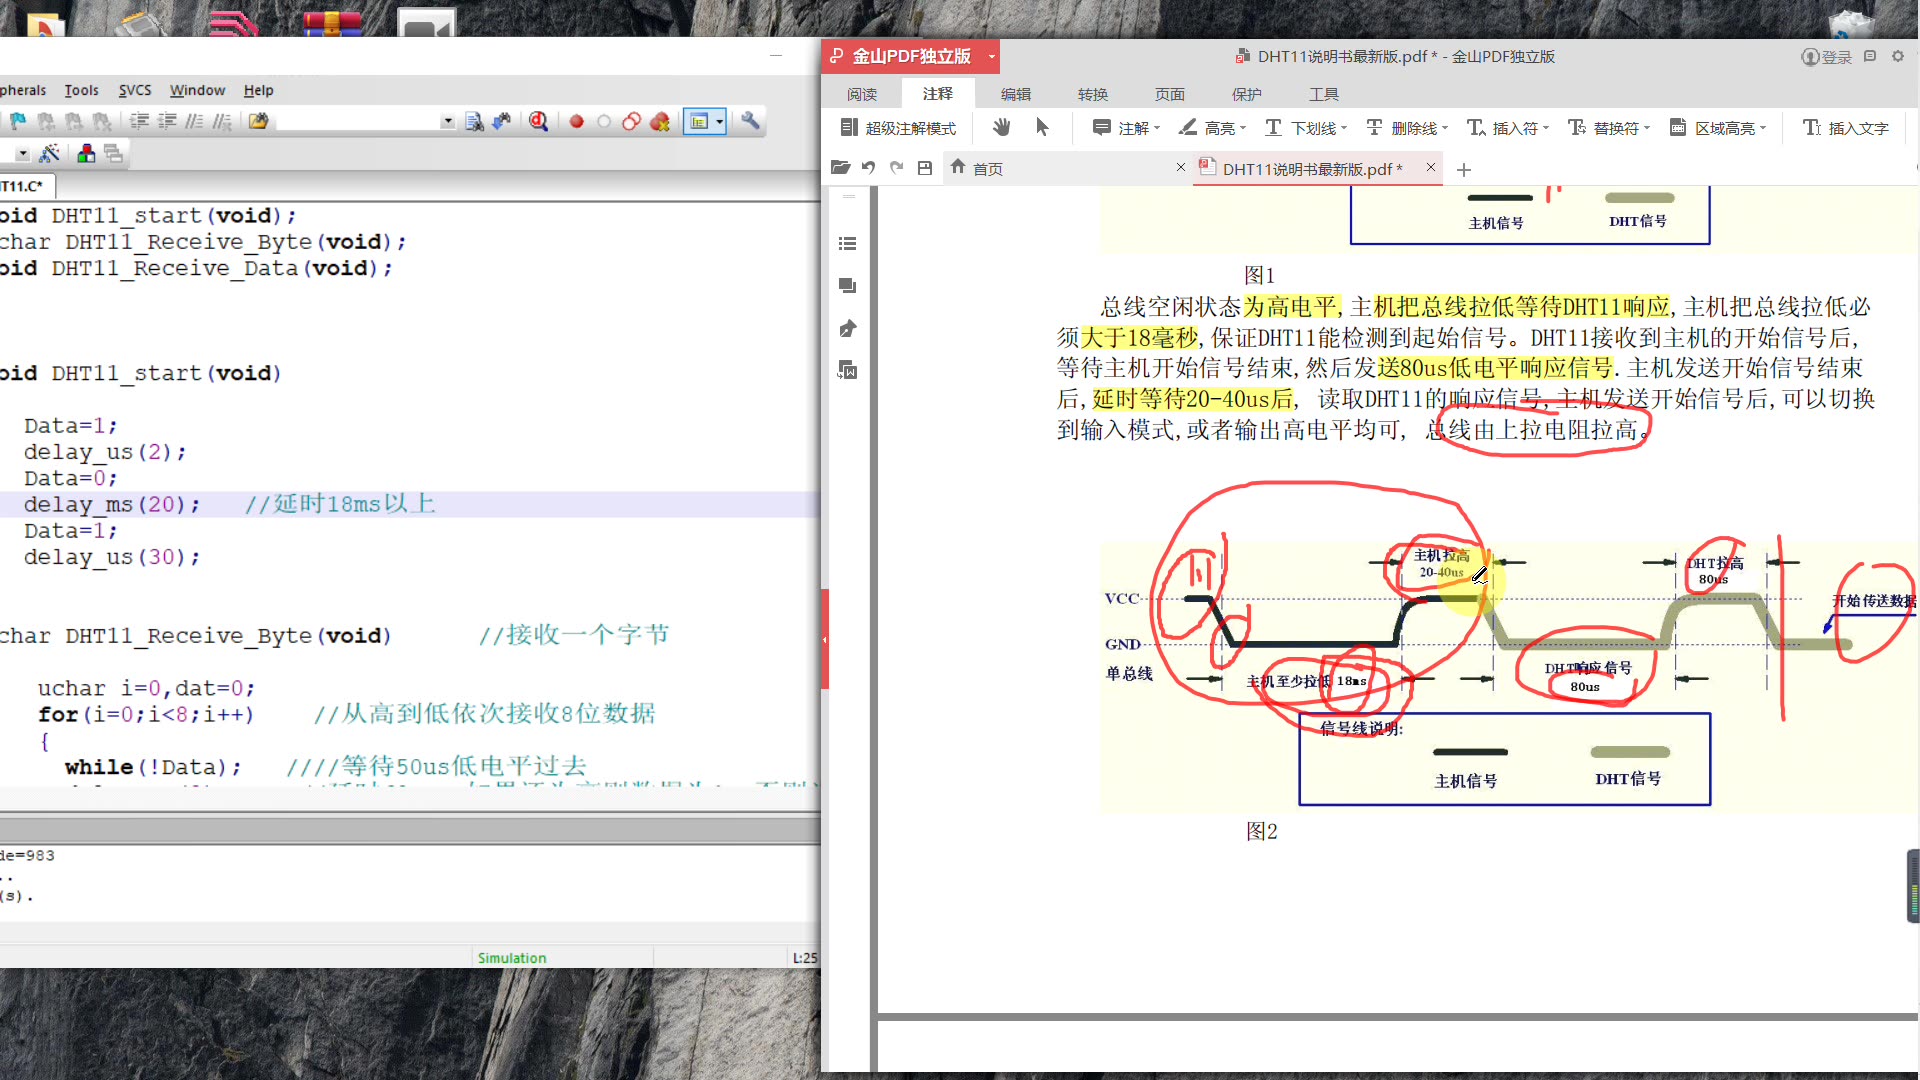Viewport: 1920px width, 1080px height.
Task: Select the hand pan tool
Action: [1001, 127]
